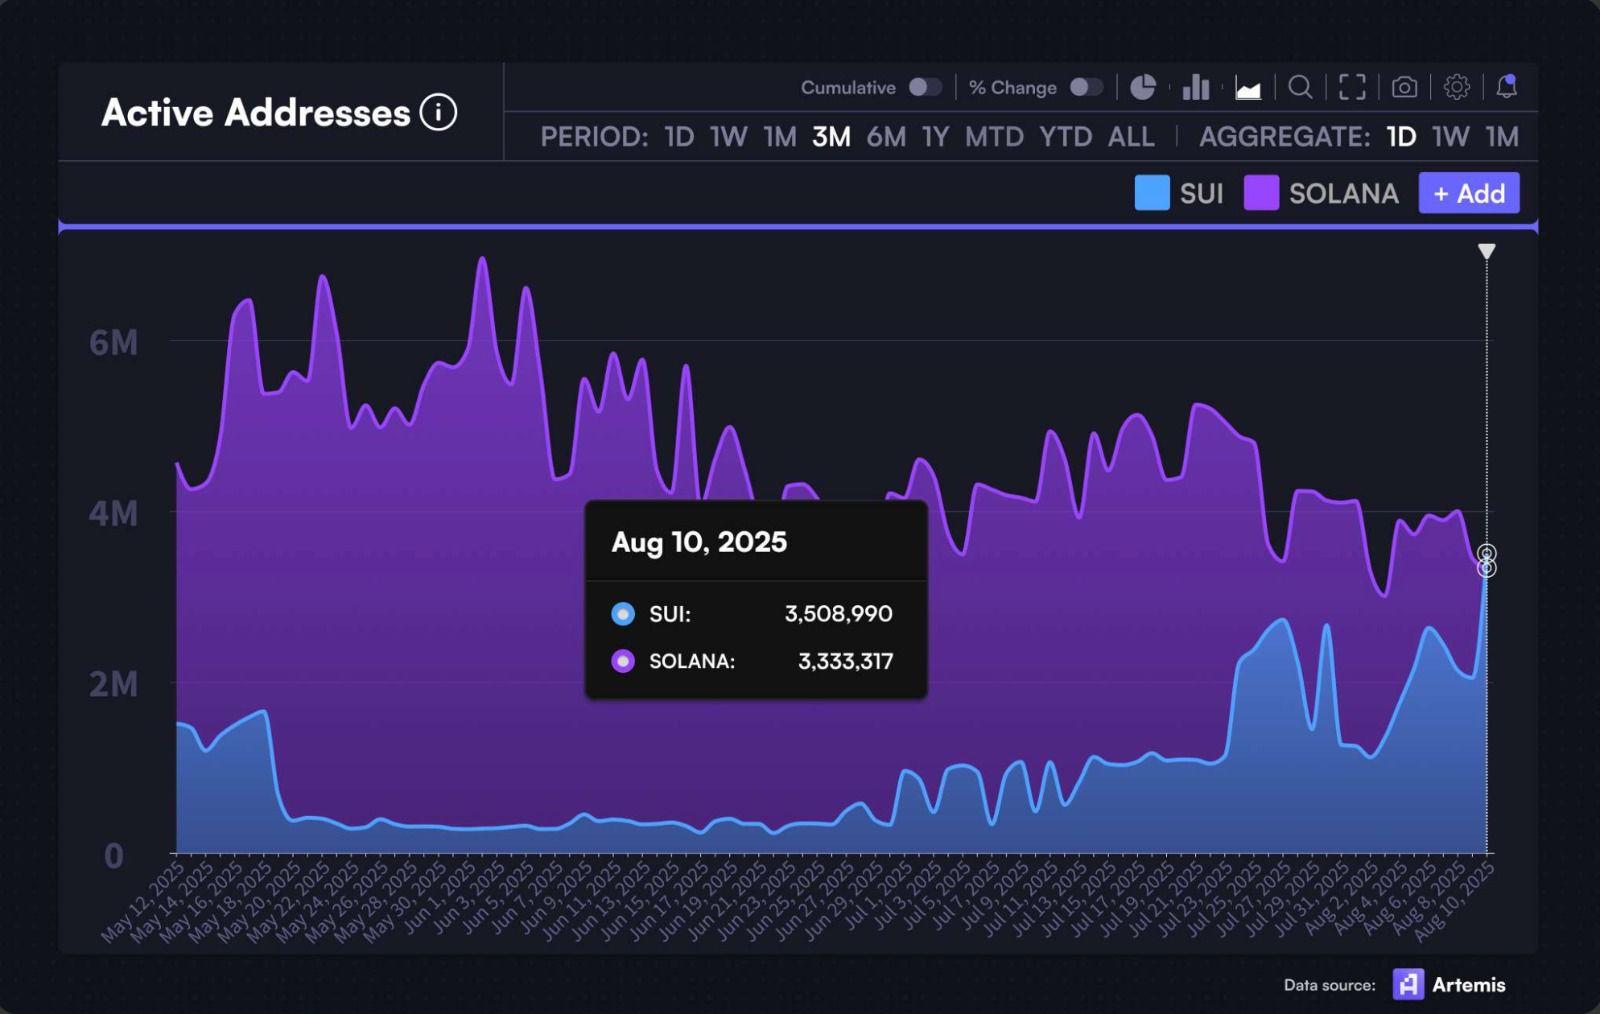Select the area chart view icon

point(1247,88)
